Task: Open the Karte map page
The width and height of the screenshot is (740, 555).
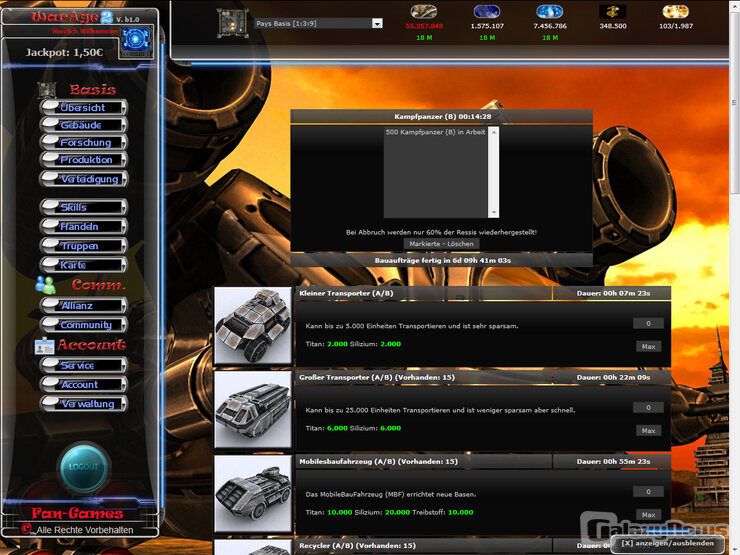Action: (x=84, y=265)
